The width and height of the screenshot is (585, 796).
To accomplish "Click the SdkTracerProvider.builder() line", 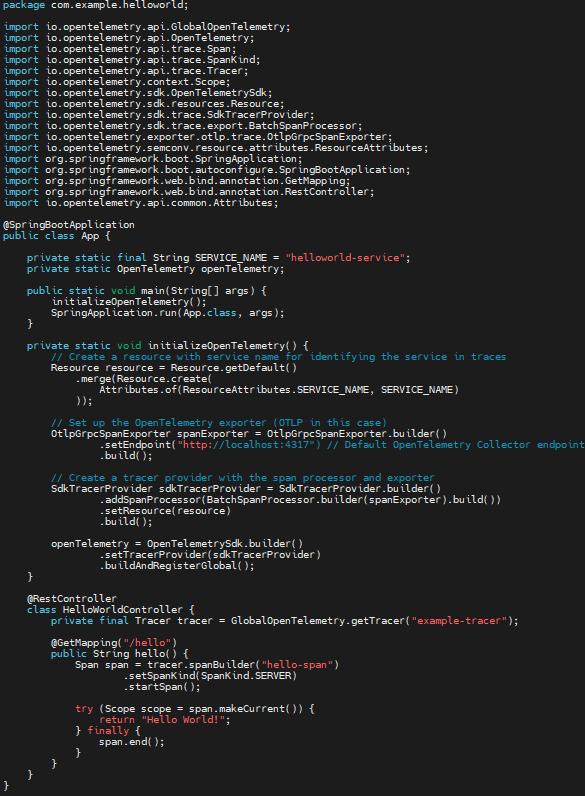I will [246, 489].
